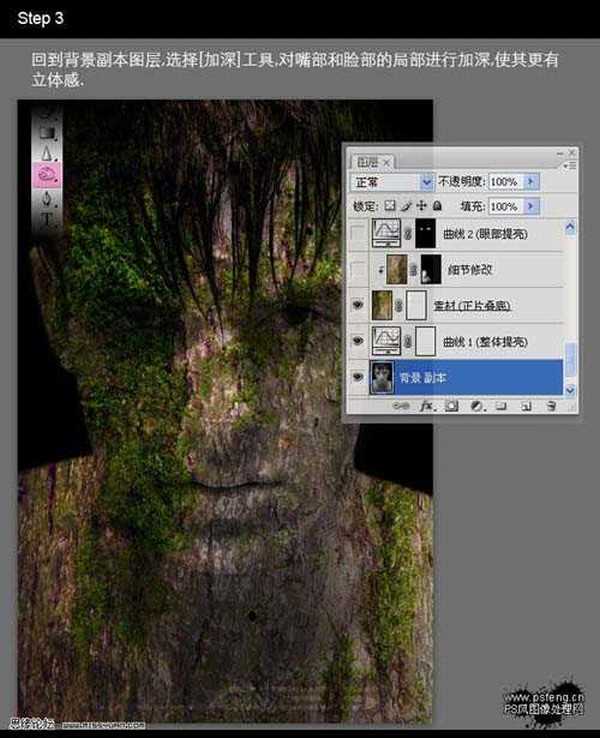The width and height of the screenshot is (600, 738).
Task: Open the fill percentage arrow
Action: tap(531, 205)
